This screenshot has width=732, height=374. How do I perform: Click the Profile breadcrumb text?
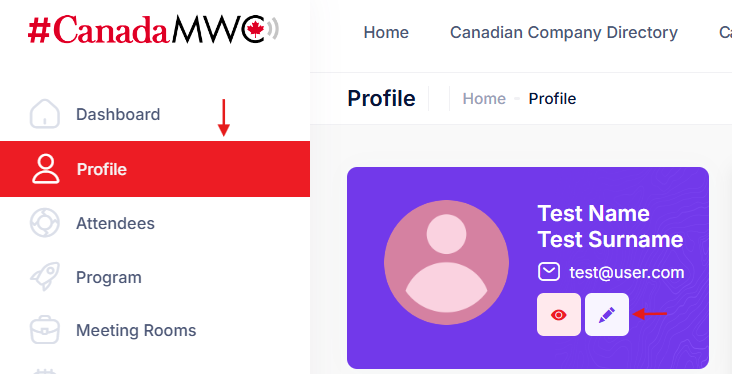click(552, 99)
